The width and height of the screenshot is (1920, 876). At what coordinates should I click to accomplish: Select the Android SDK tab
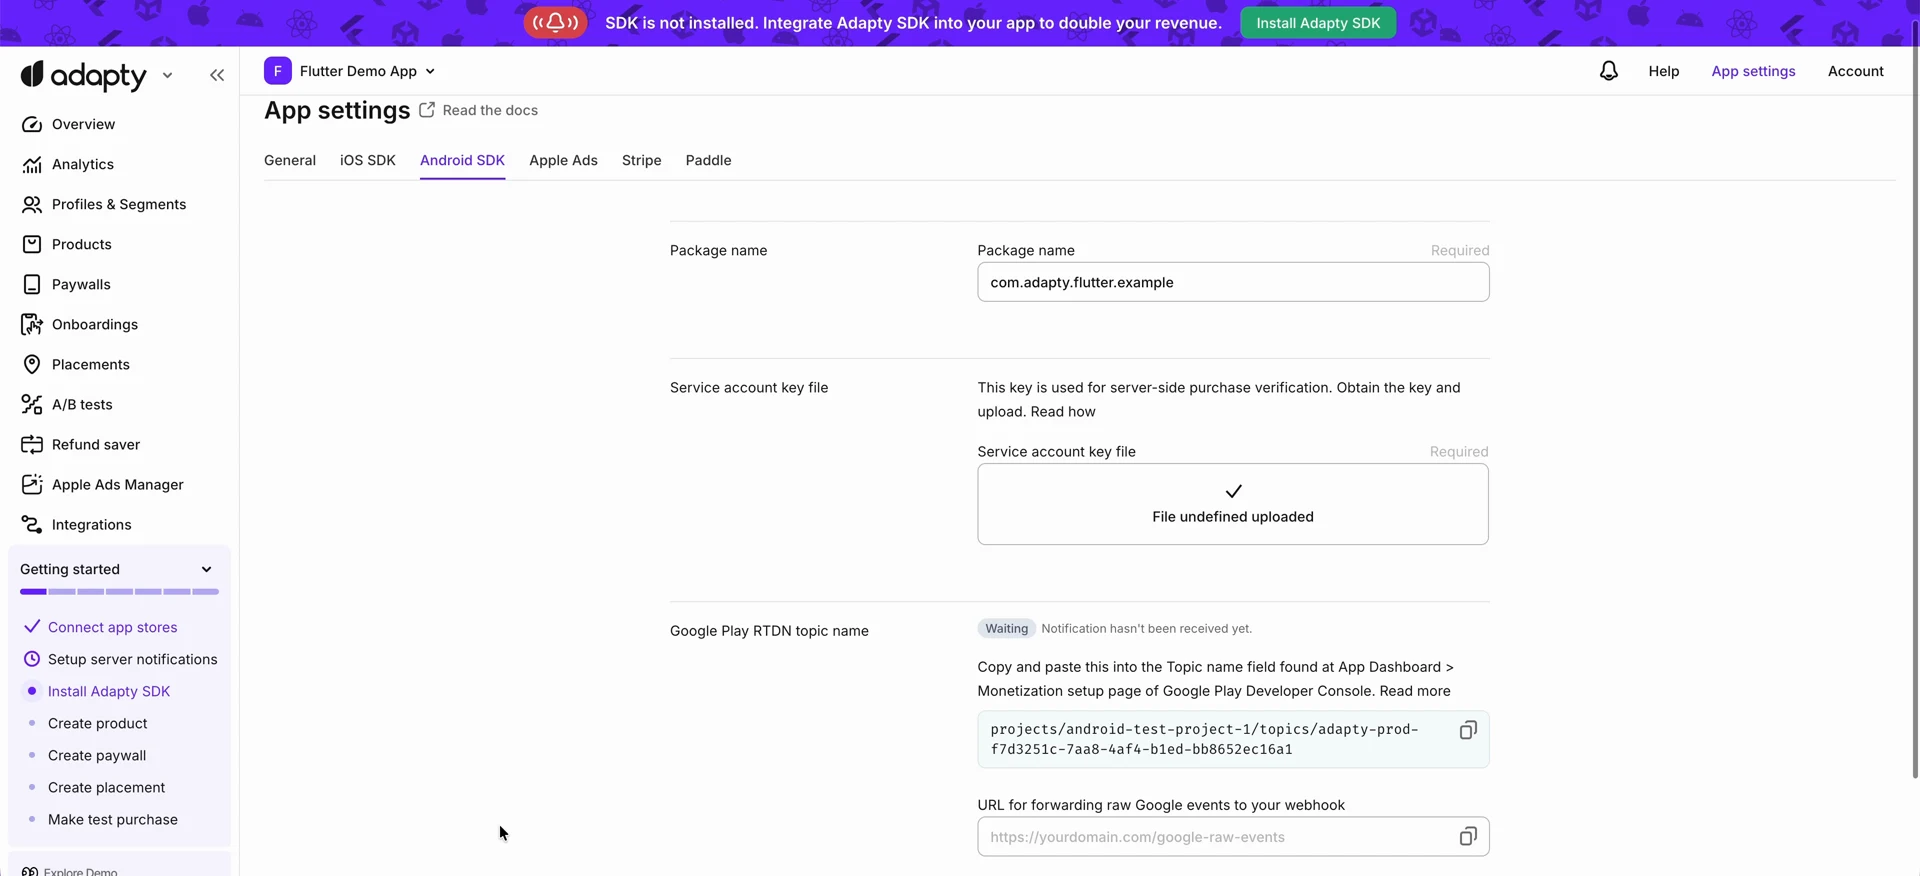click(x=462, y=160)
